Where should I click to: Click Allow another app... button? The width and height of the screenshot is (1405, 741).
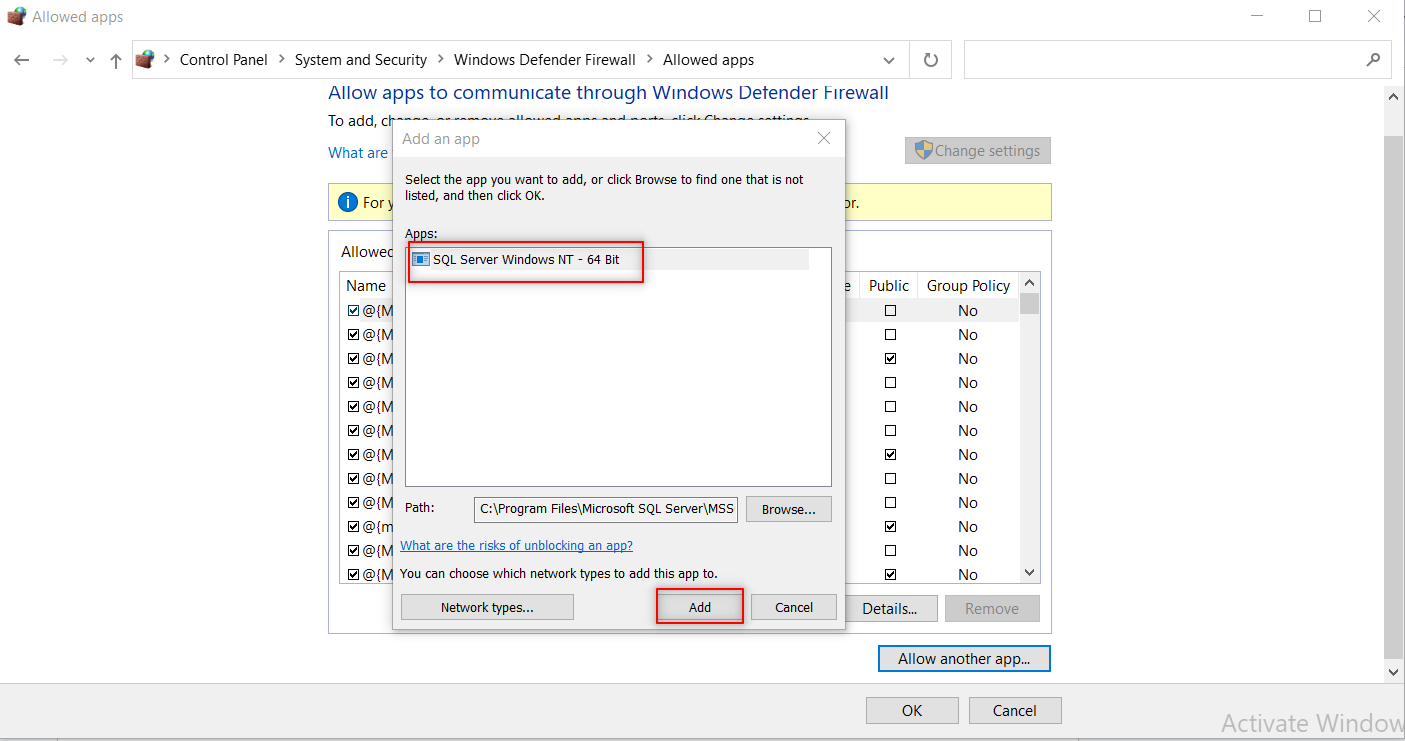[x=964, y=659]
